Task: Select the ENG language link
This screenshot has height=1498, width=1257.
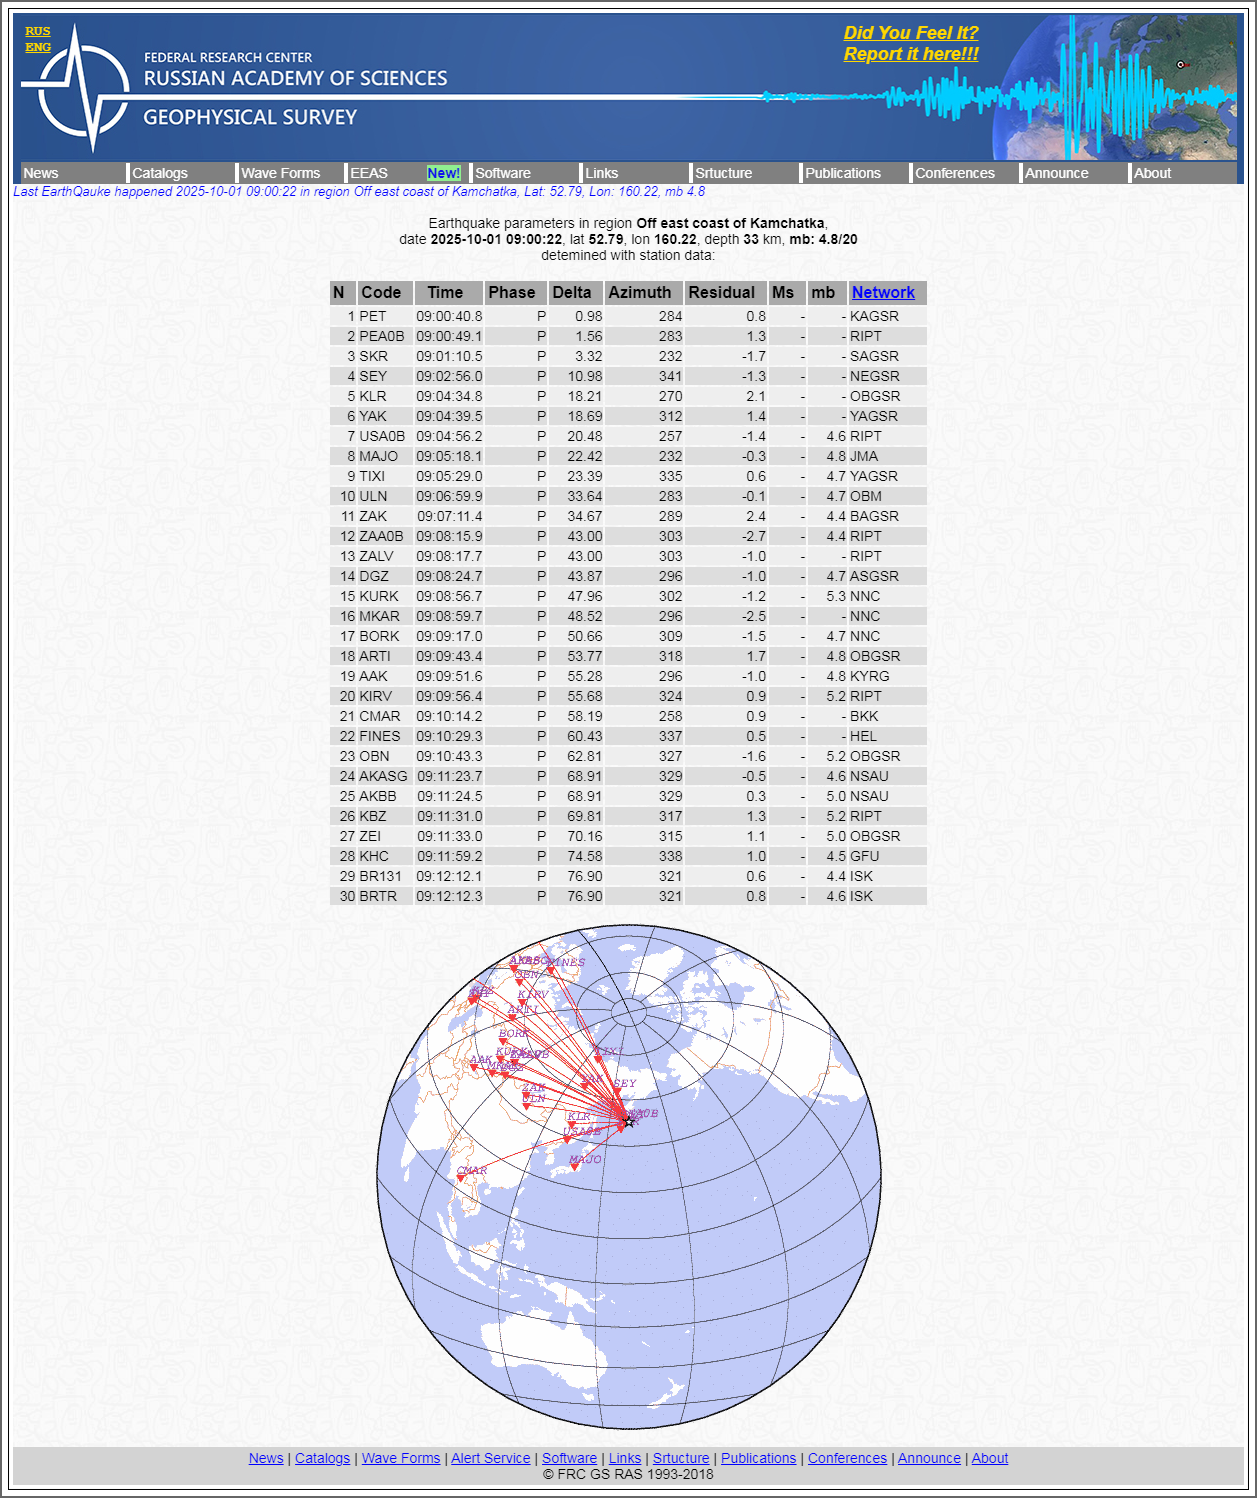Action: [37, 46]
